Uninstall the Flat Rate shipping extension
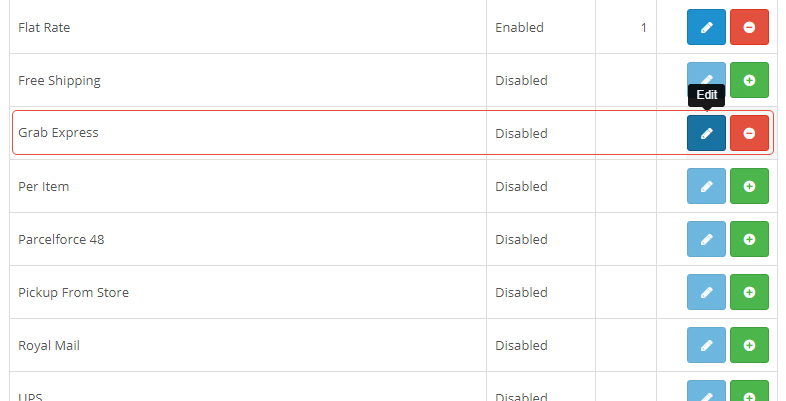 coord(749,27)
